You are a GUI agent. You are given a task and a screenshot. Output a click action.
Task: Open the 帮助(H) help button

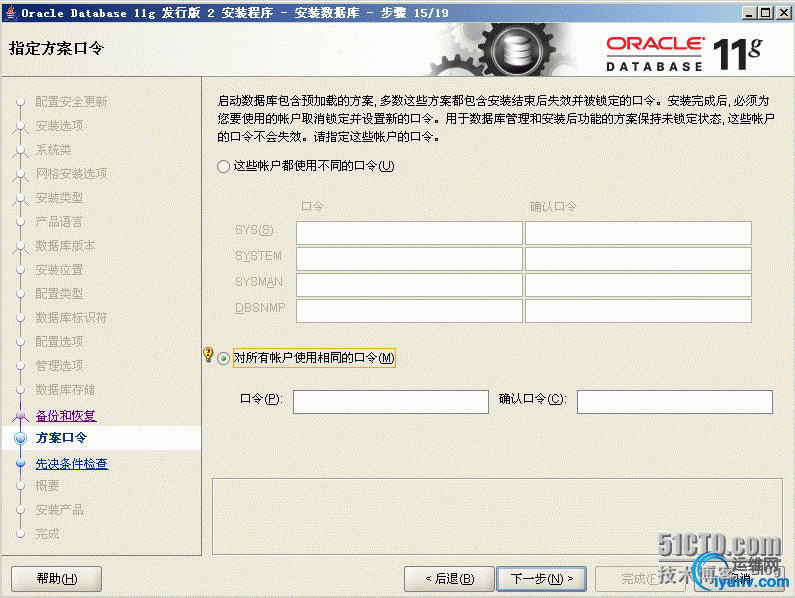click(x=56, y=579)
